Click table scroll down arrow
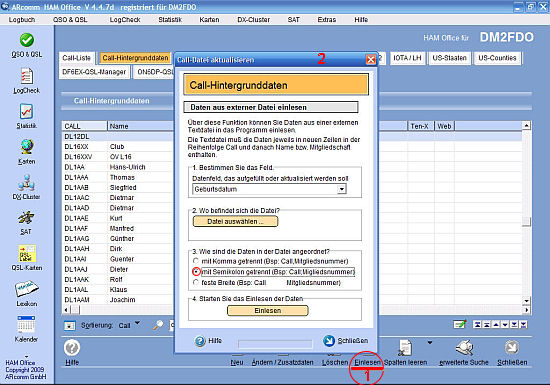Screen dimensions: 550x385 (526, 300)
